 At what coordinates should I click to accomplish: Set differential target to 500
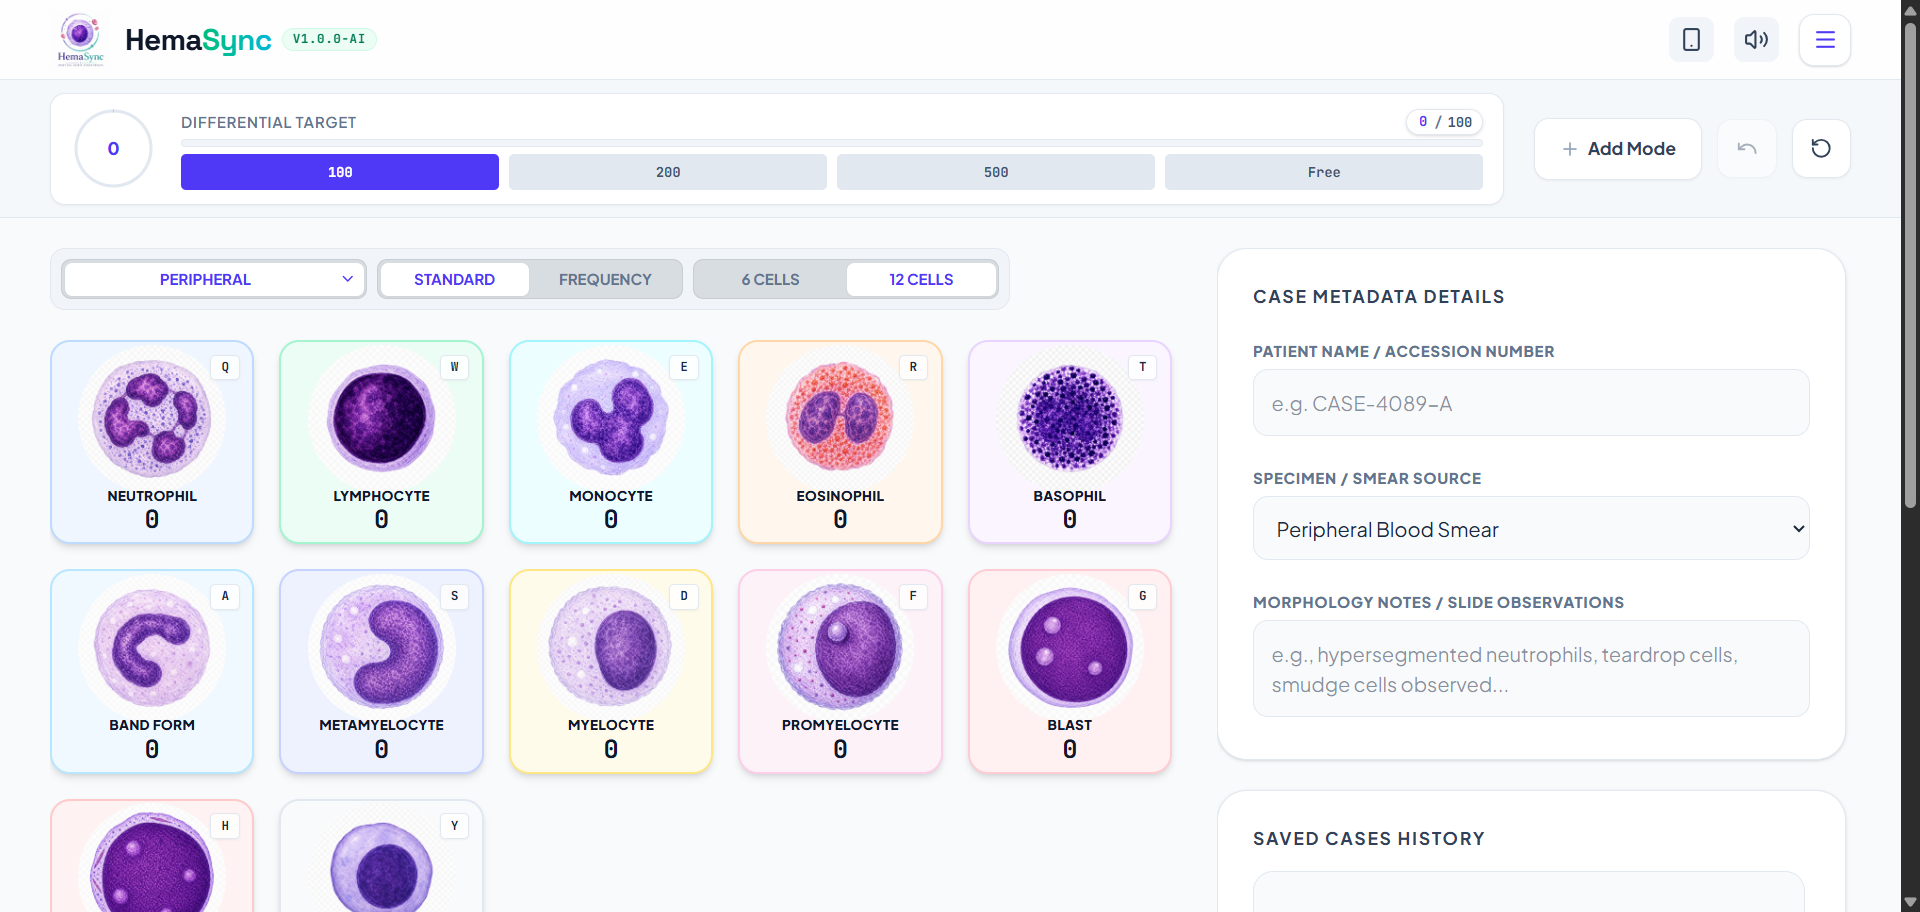click(996, 172)
